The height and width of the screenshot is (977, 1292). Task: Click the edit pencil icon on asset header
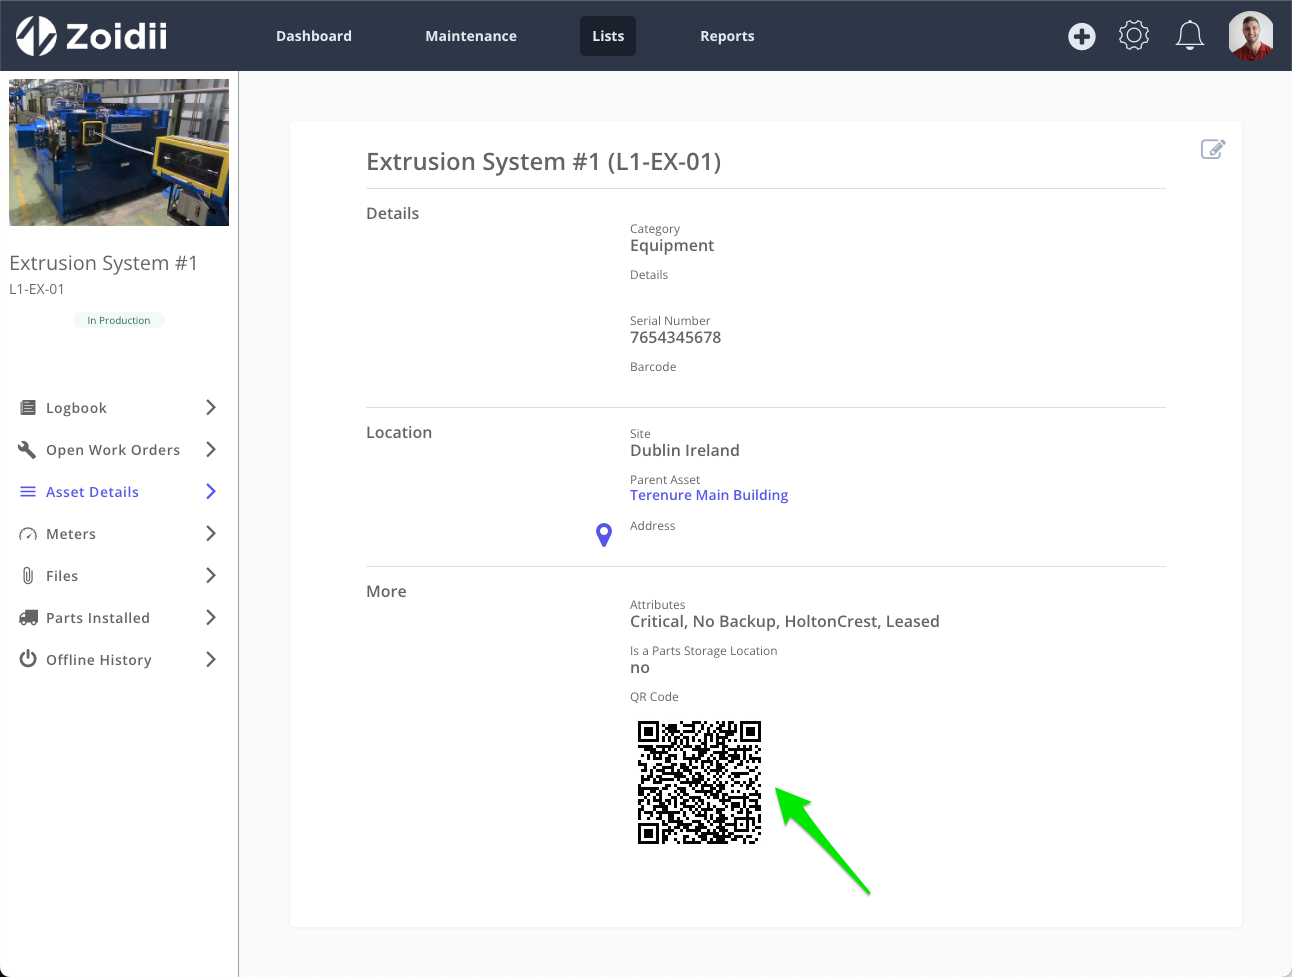coord(1213,148)
